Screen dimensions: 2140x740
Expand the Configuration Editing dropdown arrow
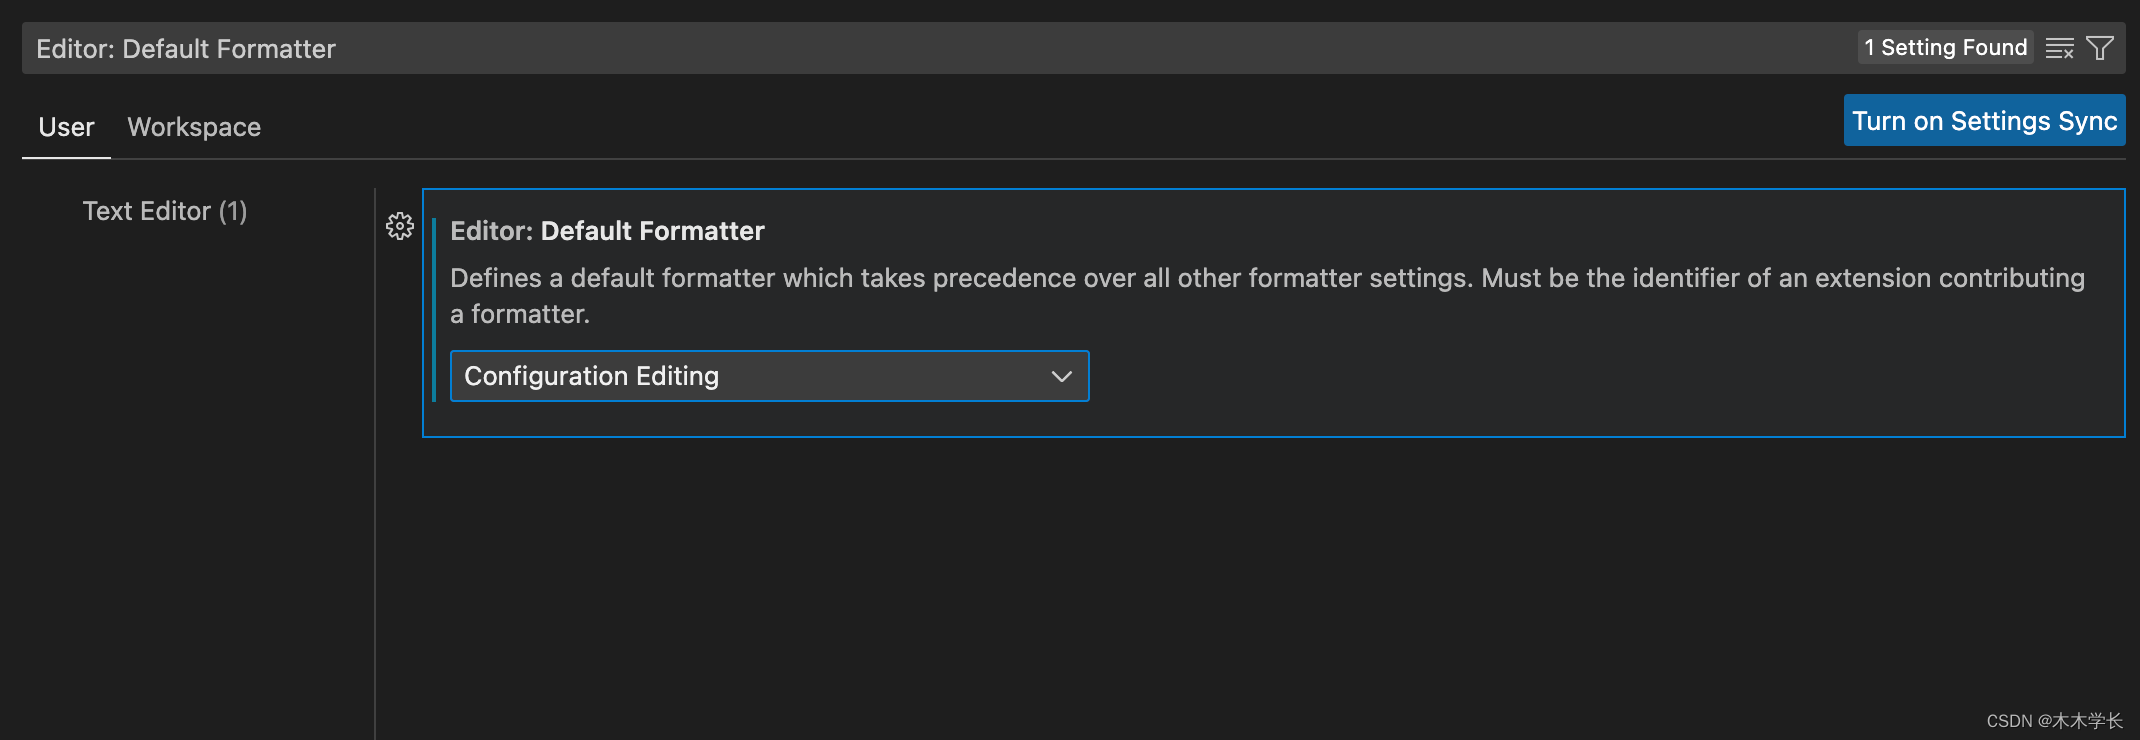pyautogui.click(x=1061, y=377)
